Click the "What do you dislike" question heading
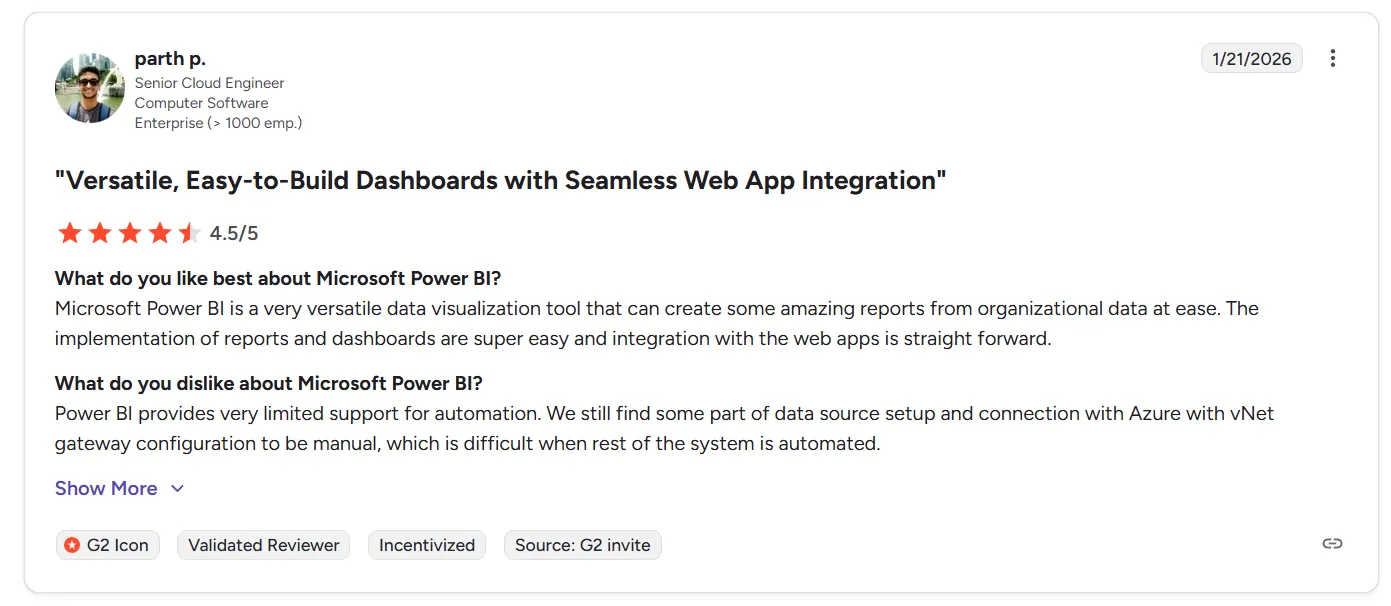The width and height of the screenshot is (1391, 606). [269, 383]
